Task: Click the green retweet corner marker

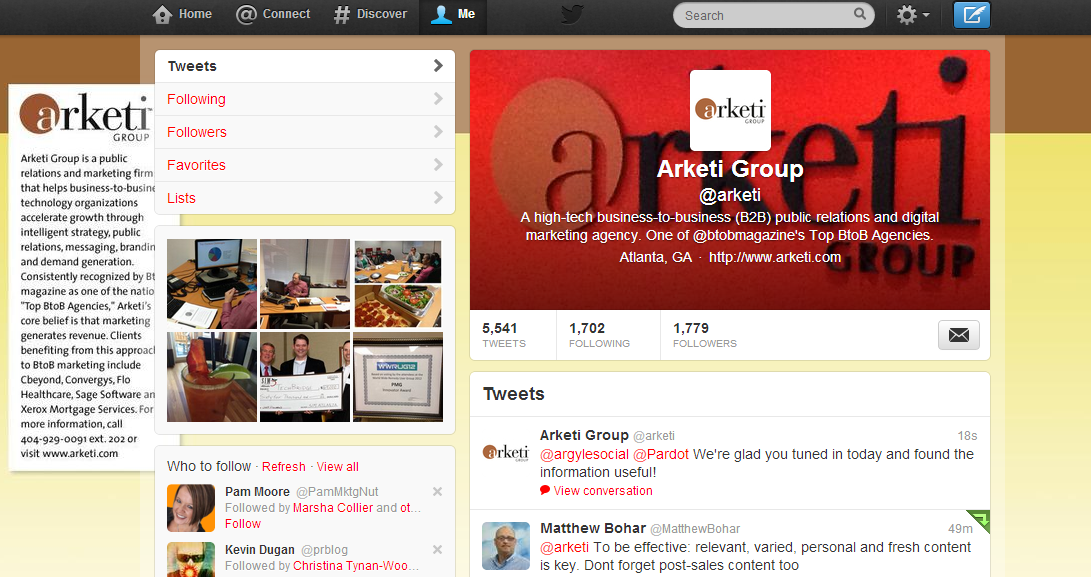Action: coord(980,519)
